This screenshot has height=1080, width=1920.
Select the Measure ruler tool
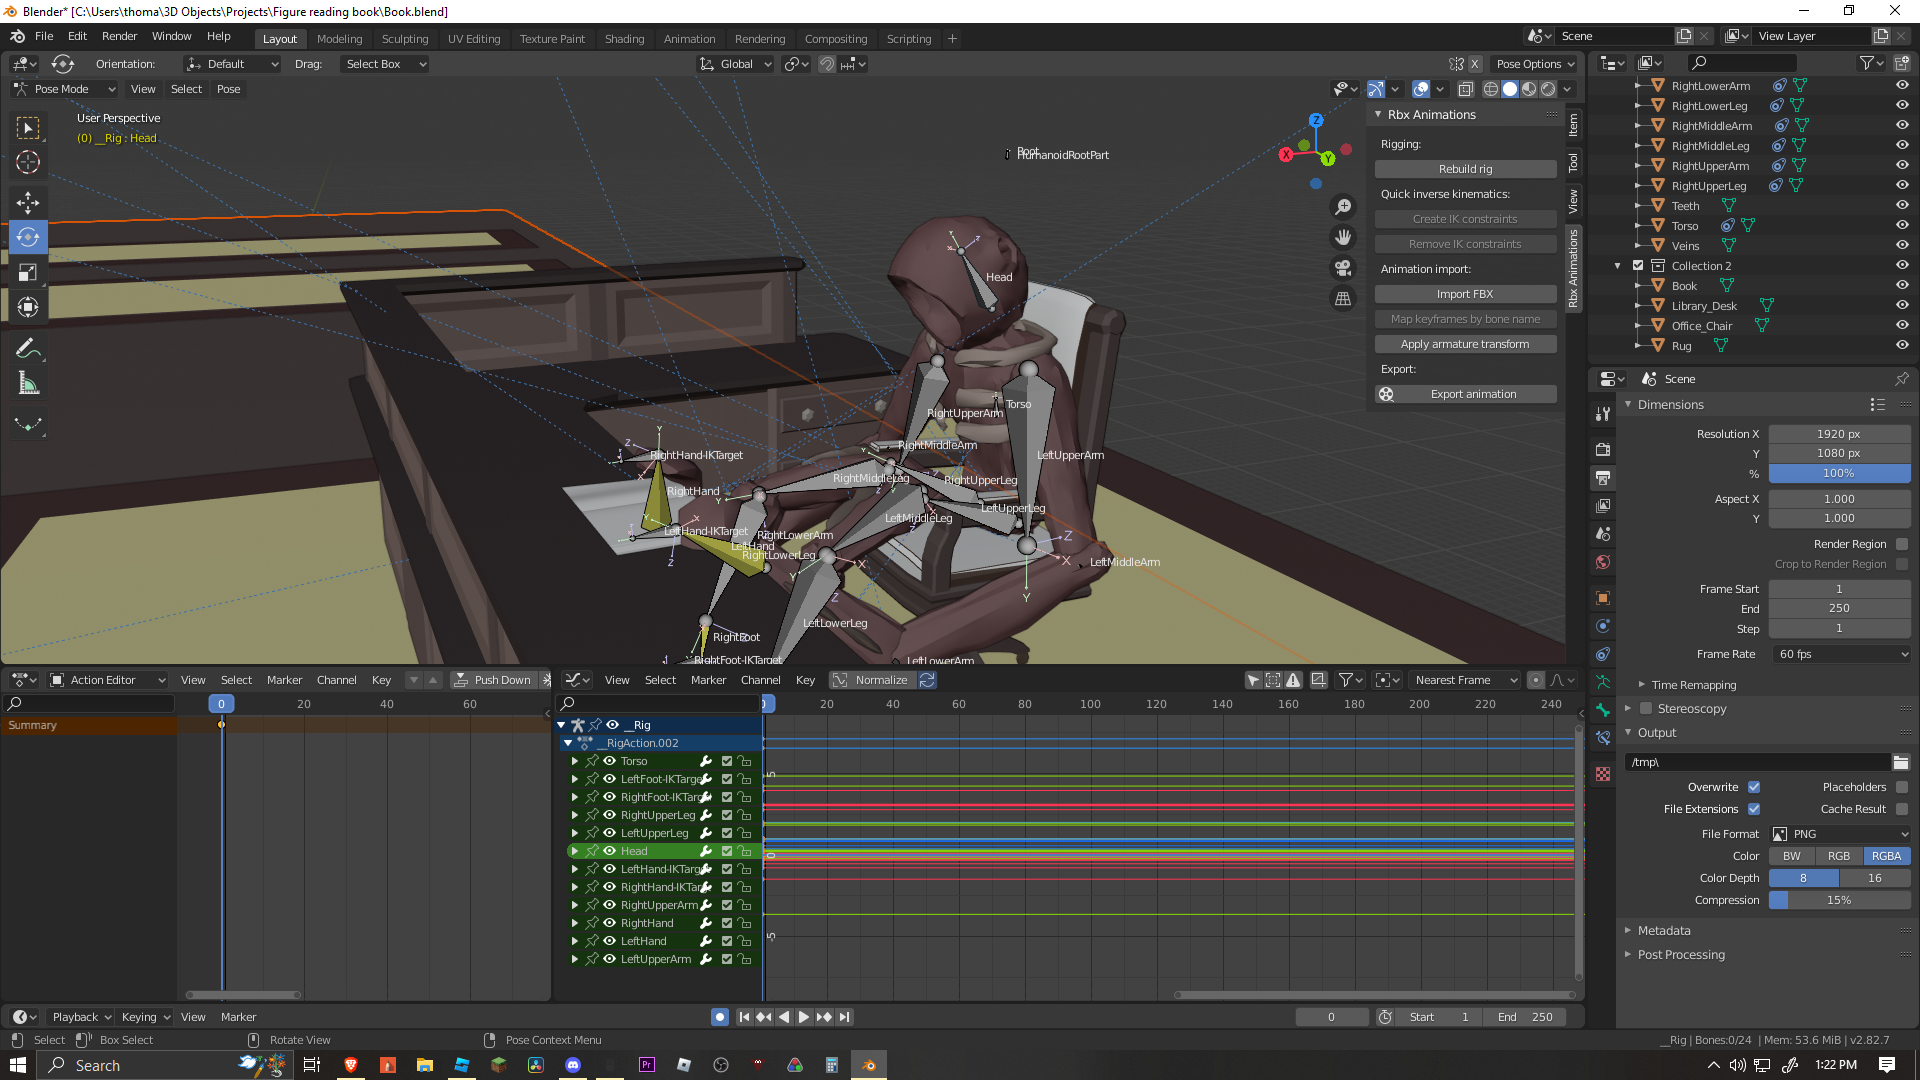pos(28,384)
